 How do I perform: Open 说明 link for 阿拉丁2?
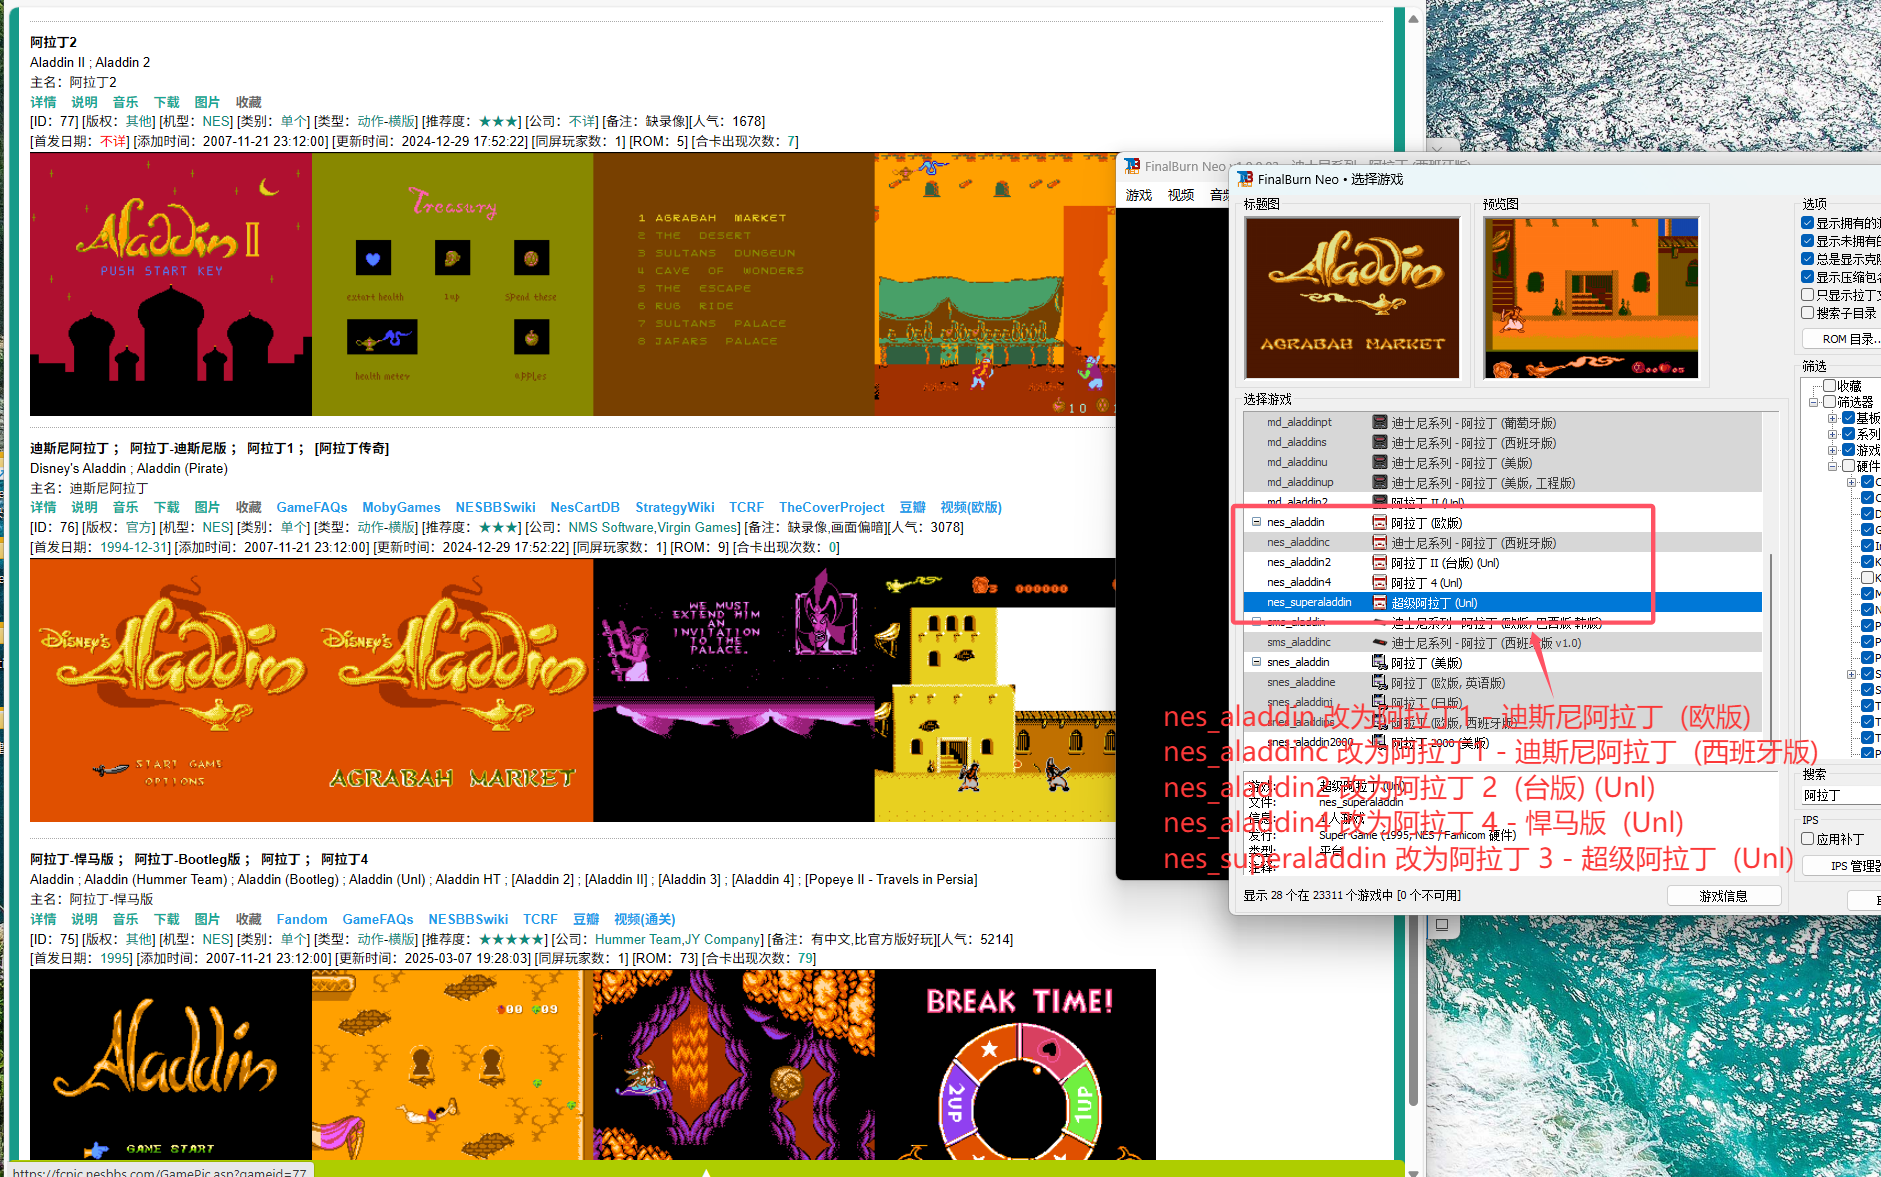click(x=84, y=102)
